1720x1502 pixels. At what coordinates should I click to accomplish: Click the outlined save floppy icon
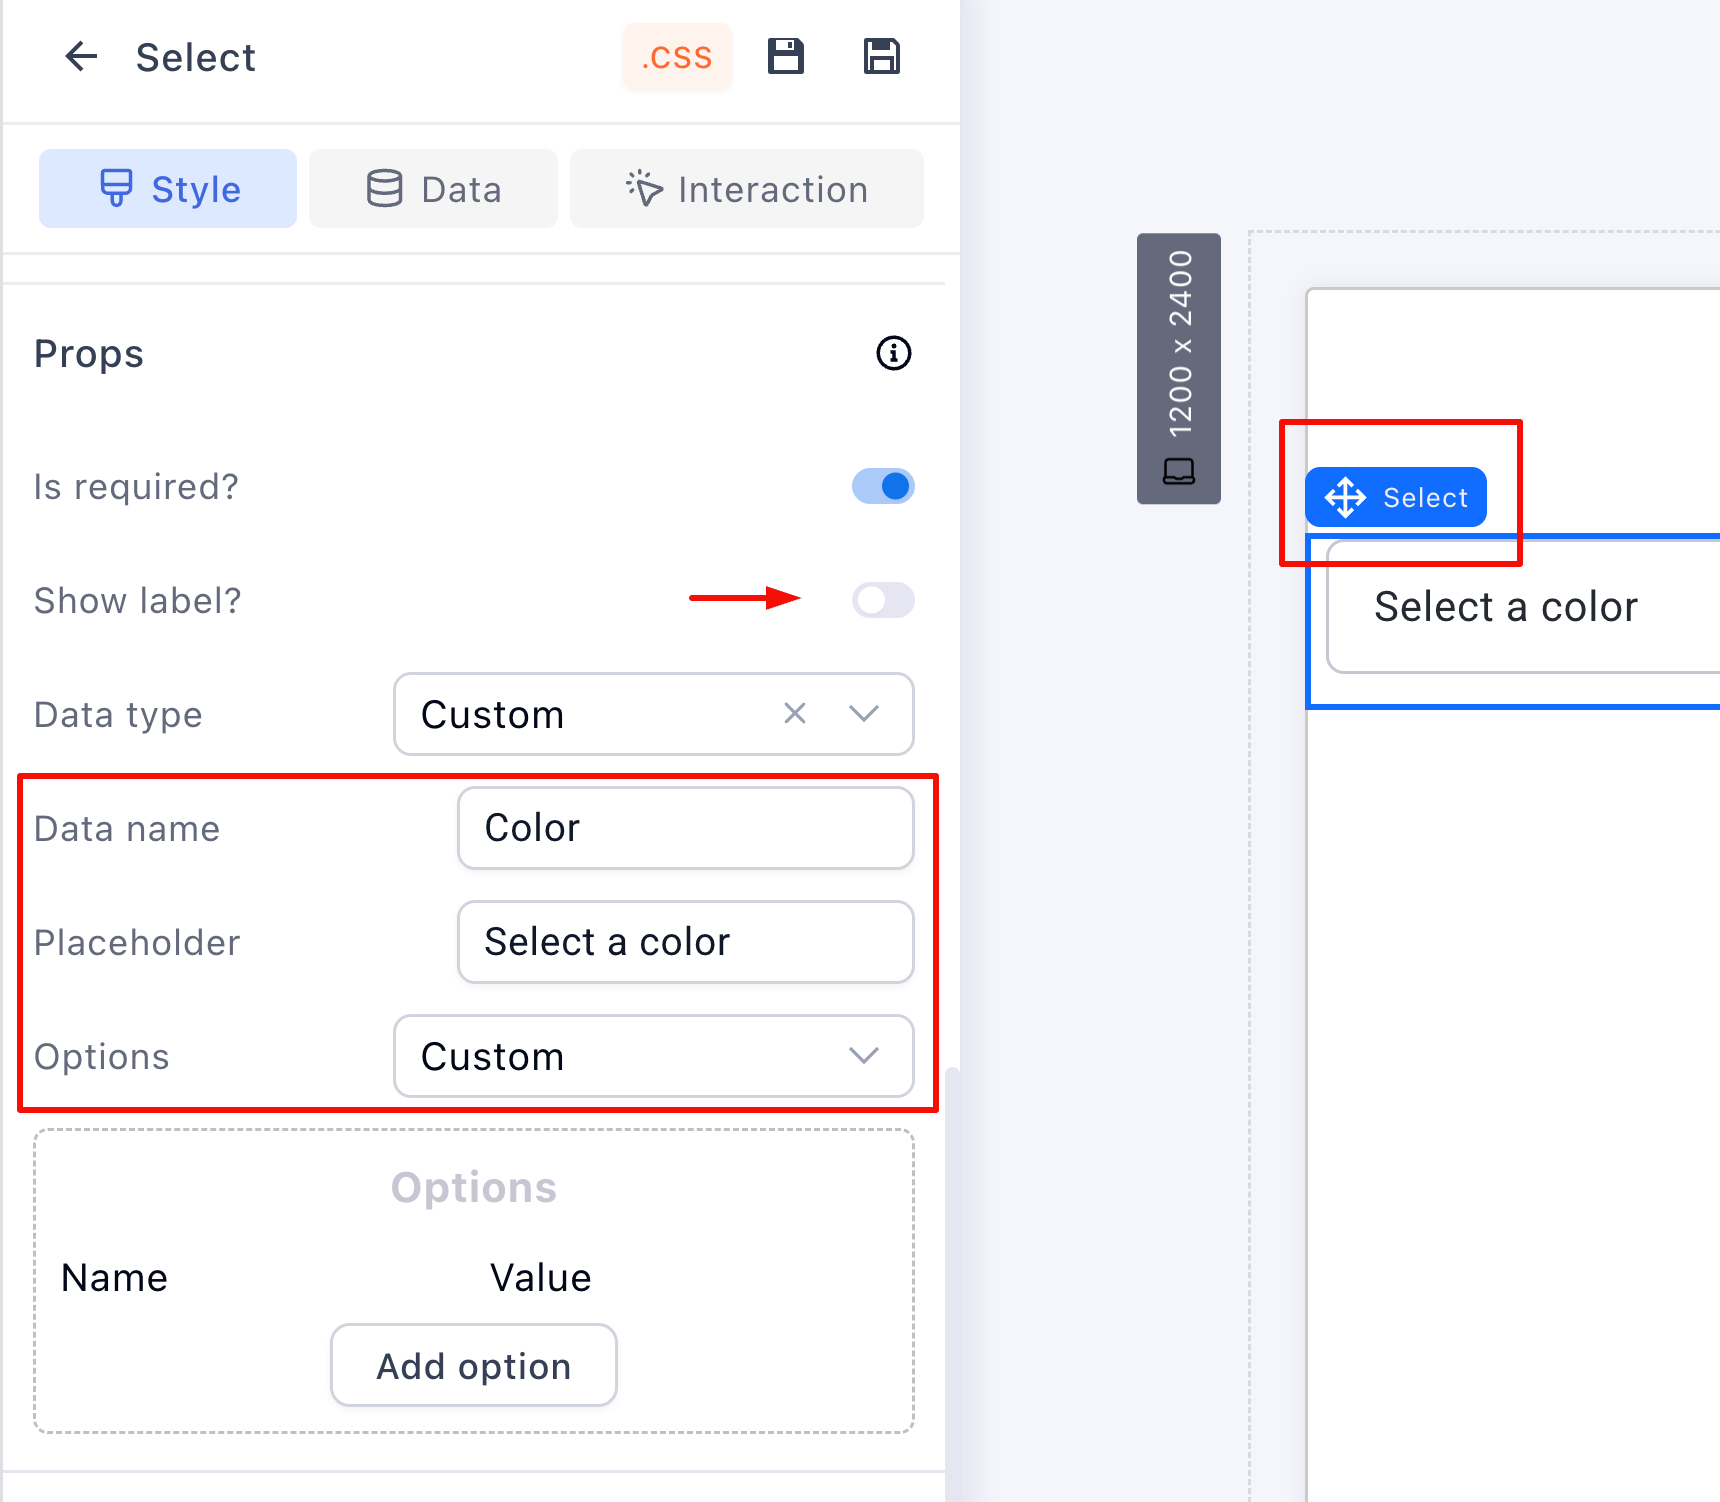click(881, 57)
